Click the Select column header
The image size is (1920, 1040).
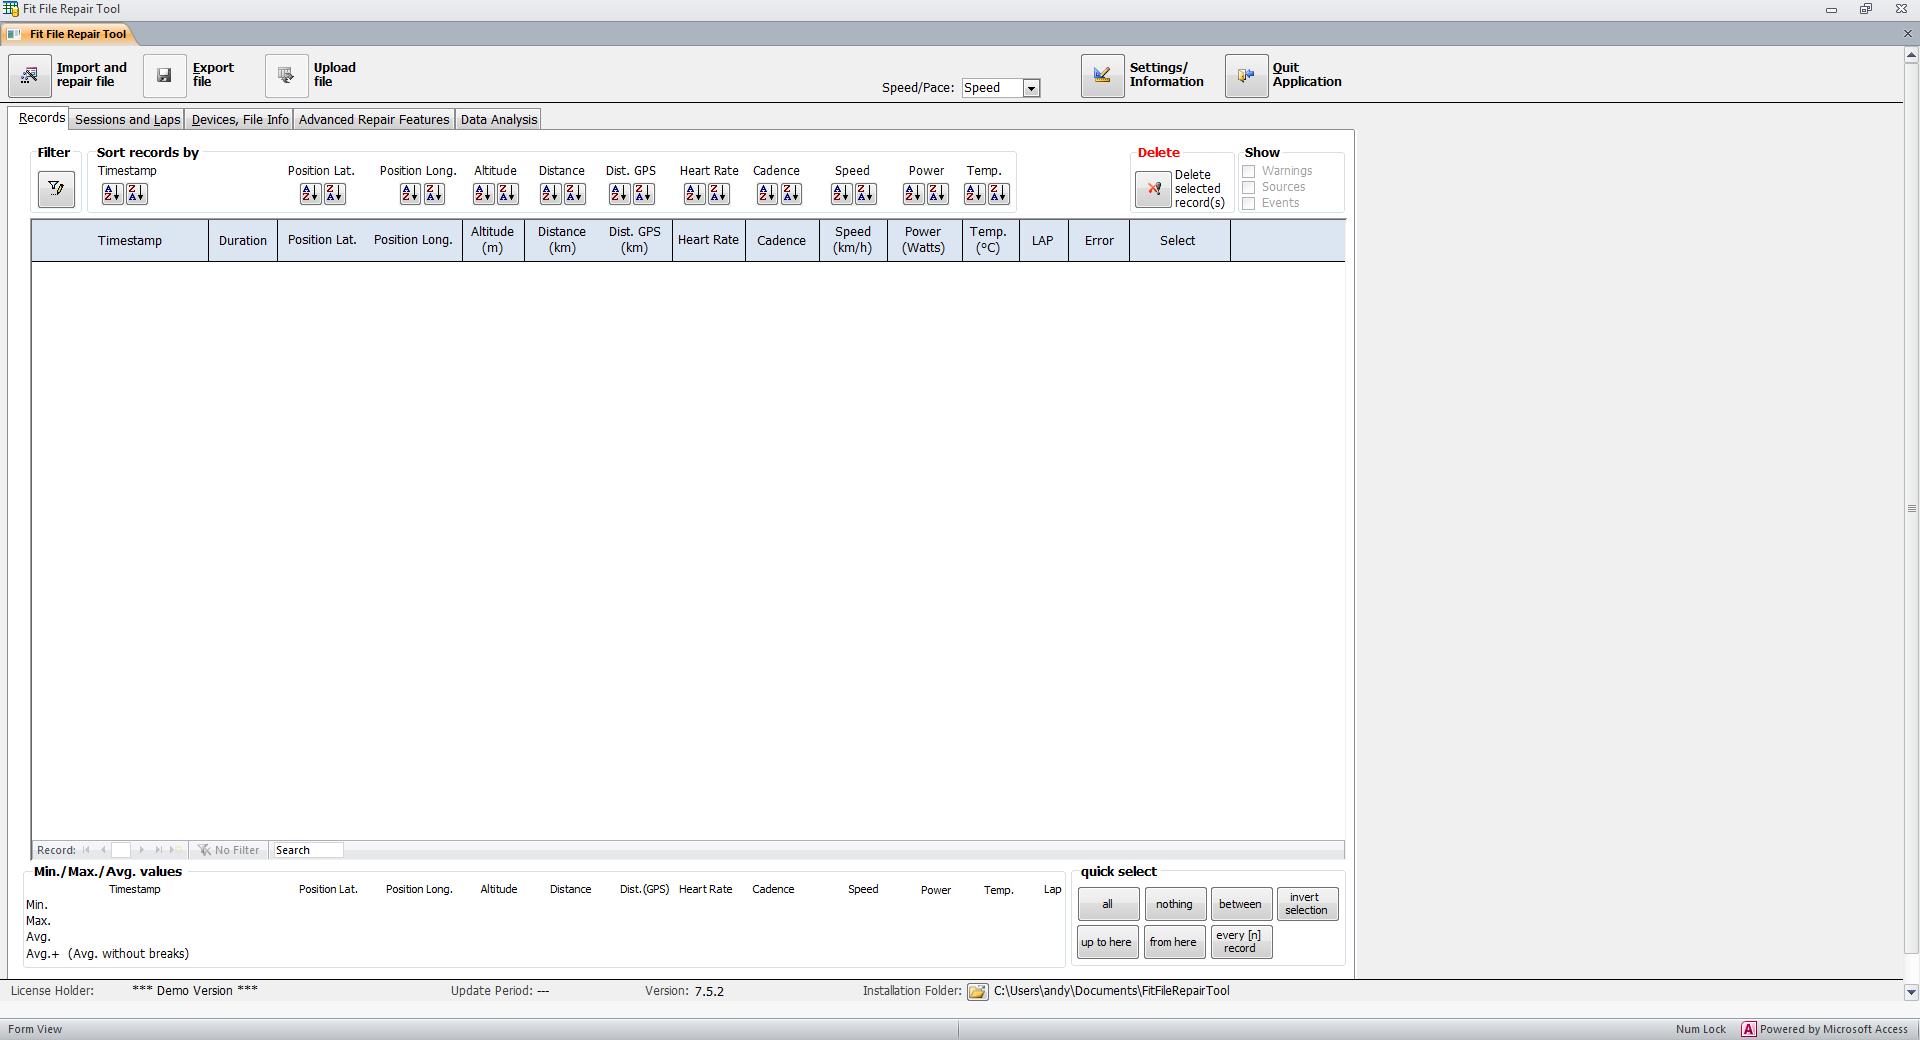1179,241
